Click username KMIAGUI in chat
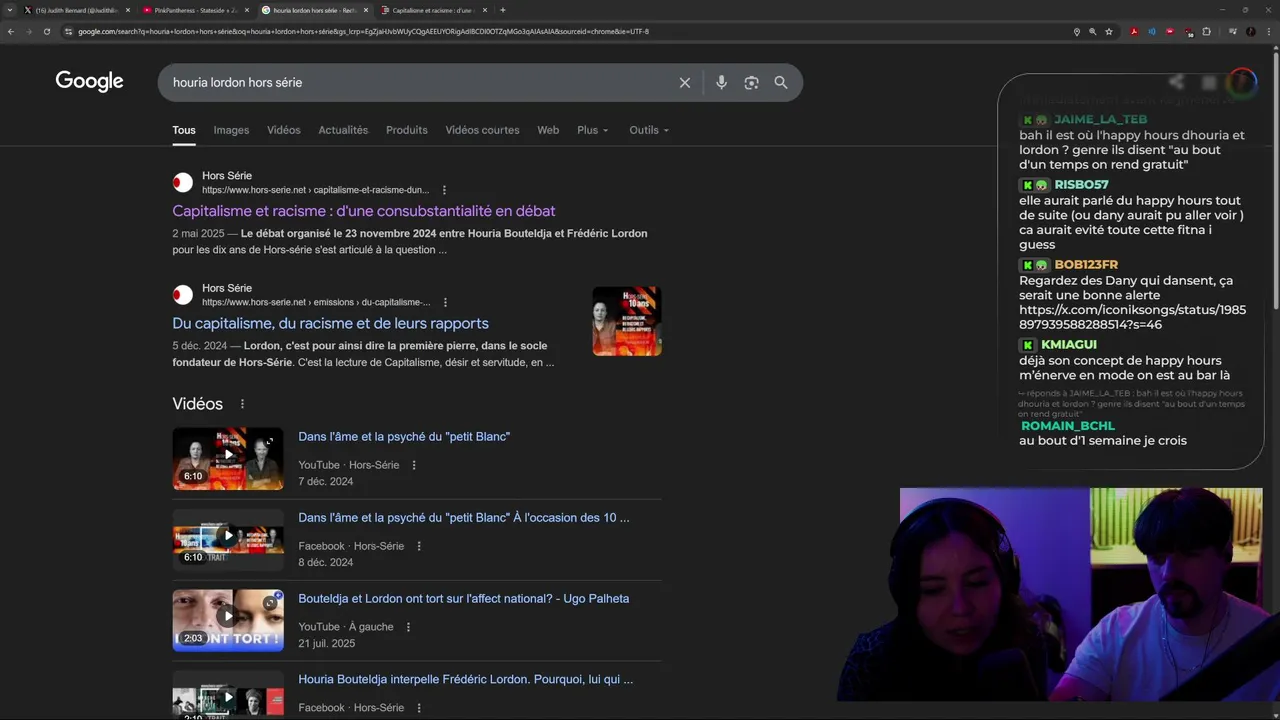The image size is (1280, 720). pos(1069,345)
